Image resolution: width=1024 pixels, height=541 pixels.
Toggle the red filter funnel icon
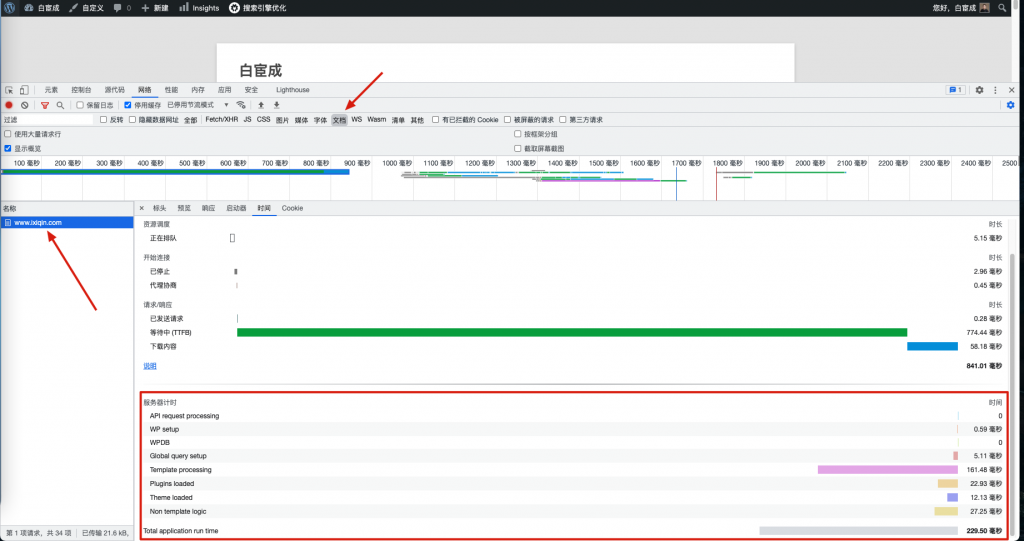45,105
